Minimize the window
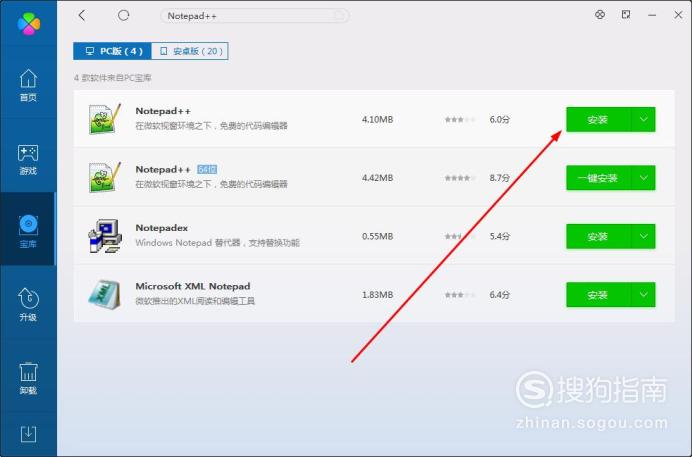This screenshot has height=457, width=692. coord(652,15)
